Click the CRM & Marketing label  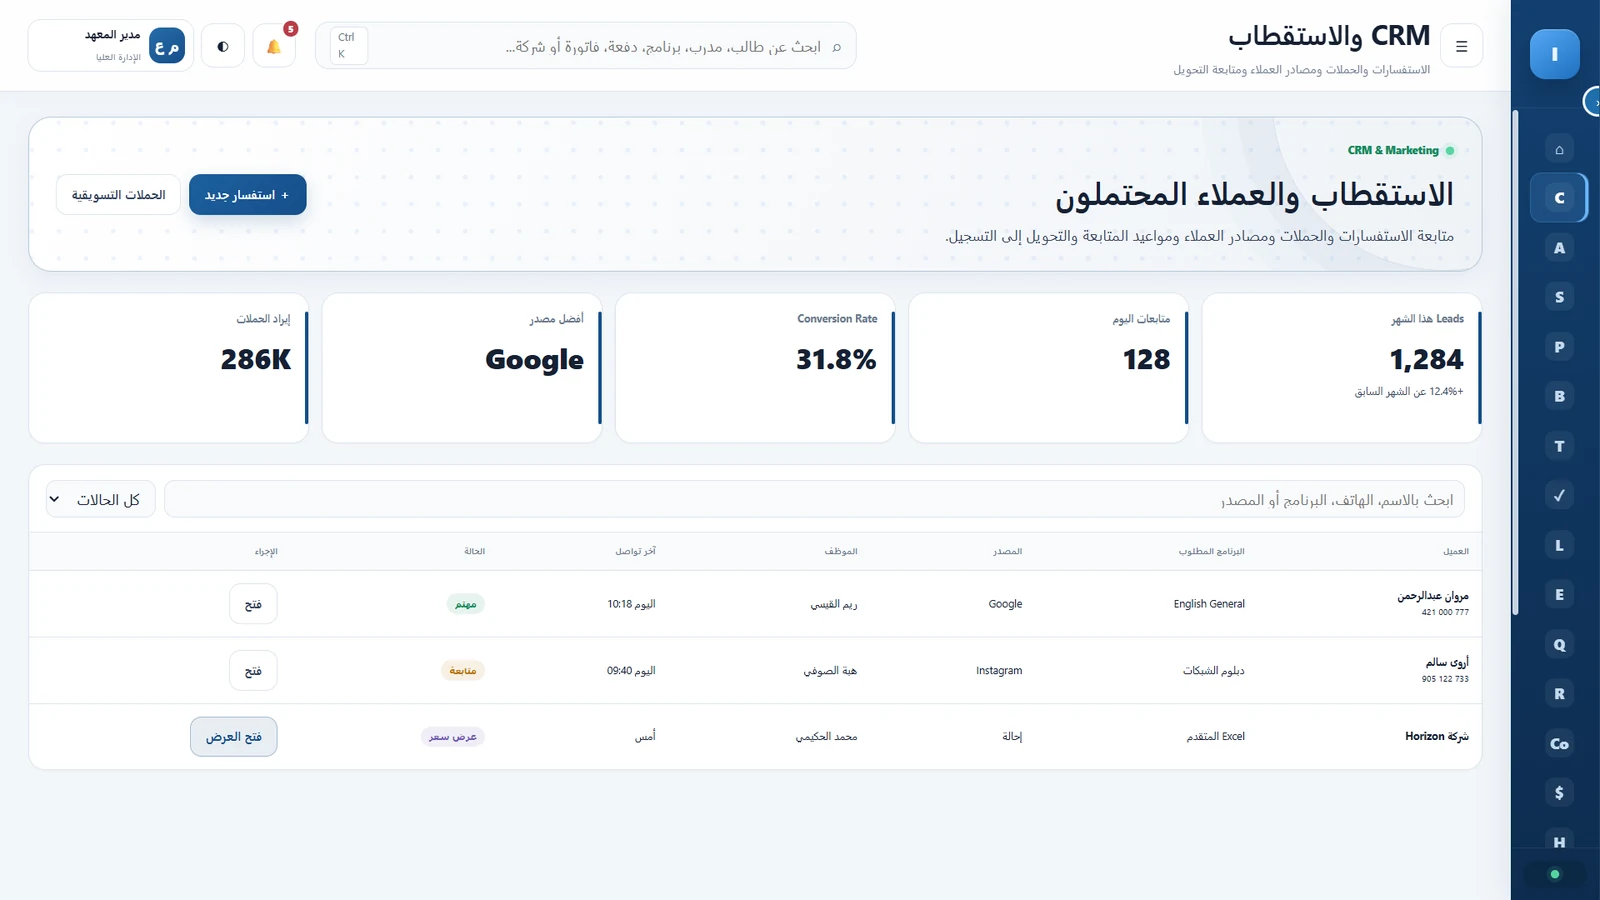[1393, 151]
